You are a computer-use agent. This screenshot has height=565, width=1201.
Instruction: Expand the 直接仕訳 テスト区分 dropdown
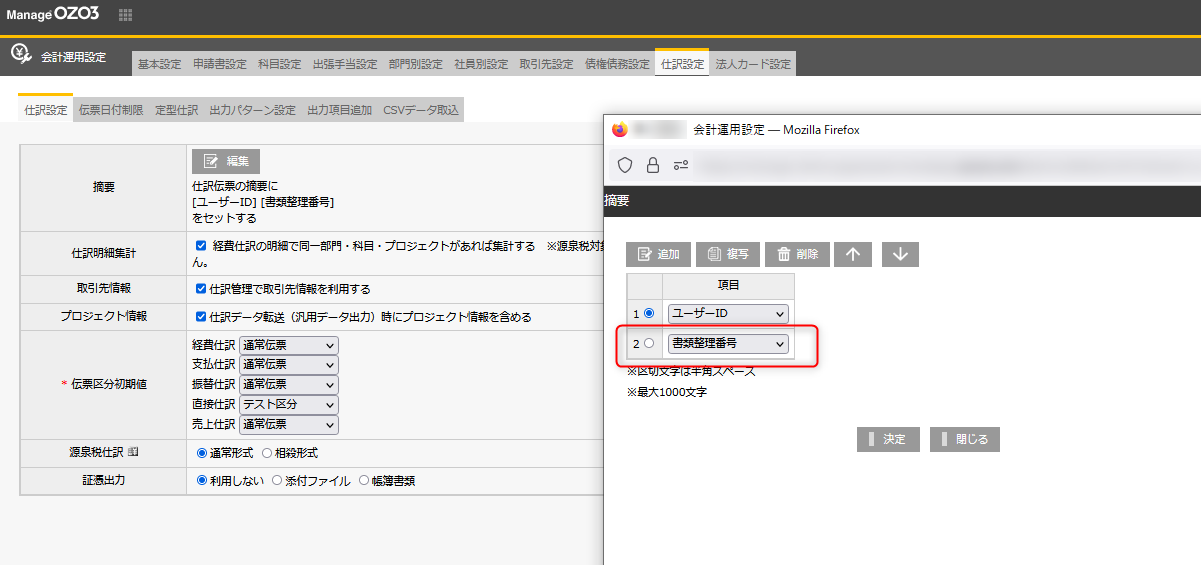tap(289, 405)
